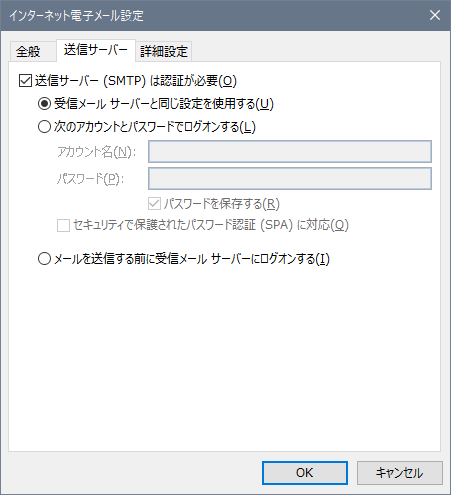Viewport: 451px width, 495px height.
Task: Click the アカウント名 input field
Action: tap(290, 152)
